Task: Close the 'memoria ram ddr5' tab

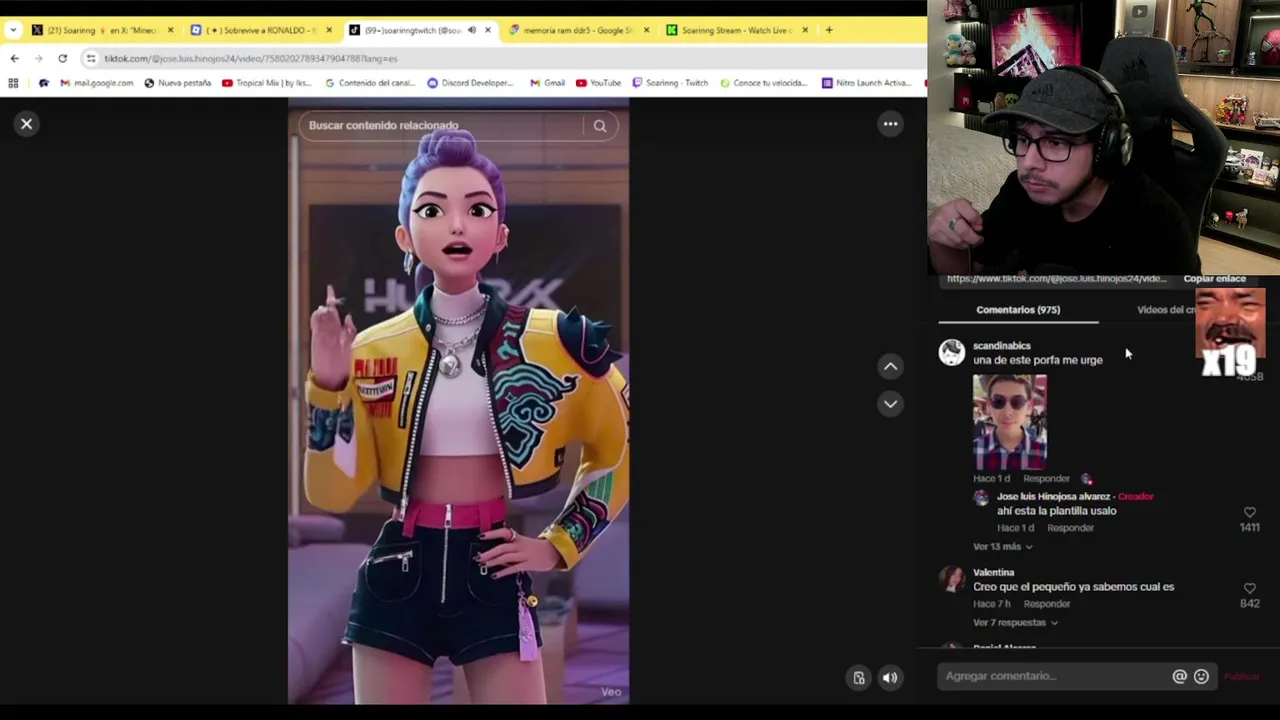Action: pos(646,30)
